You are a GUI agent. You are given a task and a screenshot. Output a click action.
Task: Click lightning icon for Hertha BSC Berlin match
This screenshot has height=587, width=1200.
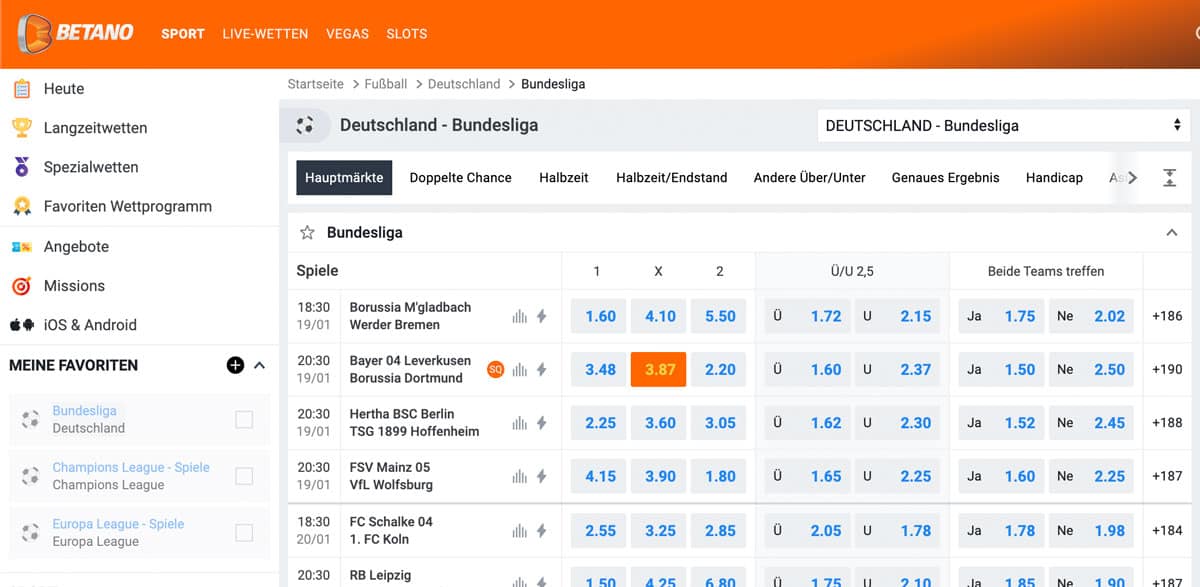click(x=541, y=423)
